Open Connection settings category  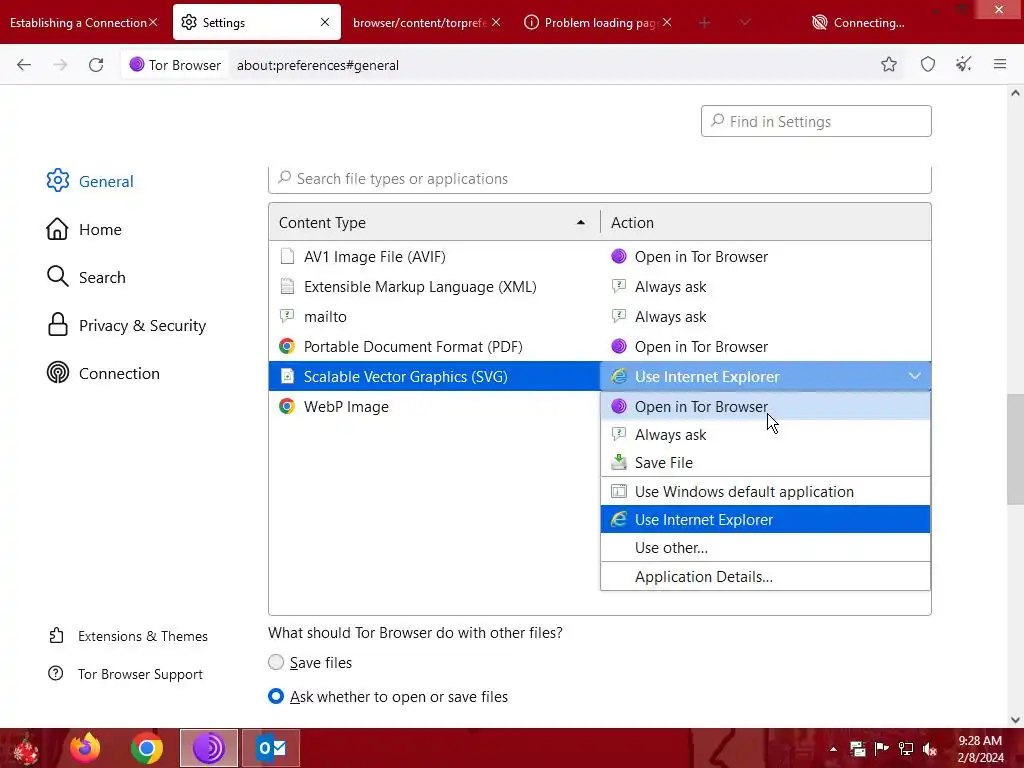[103, 373]
